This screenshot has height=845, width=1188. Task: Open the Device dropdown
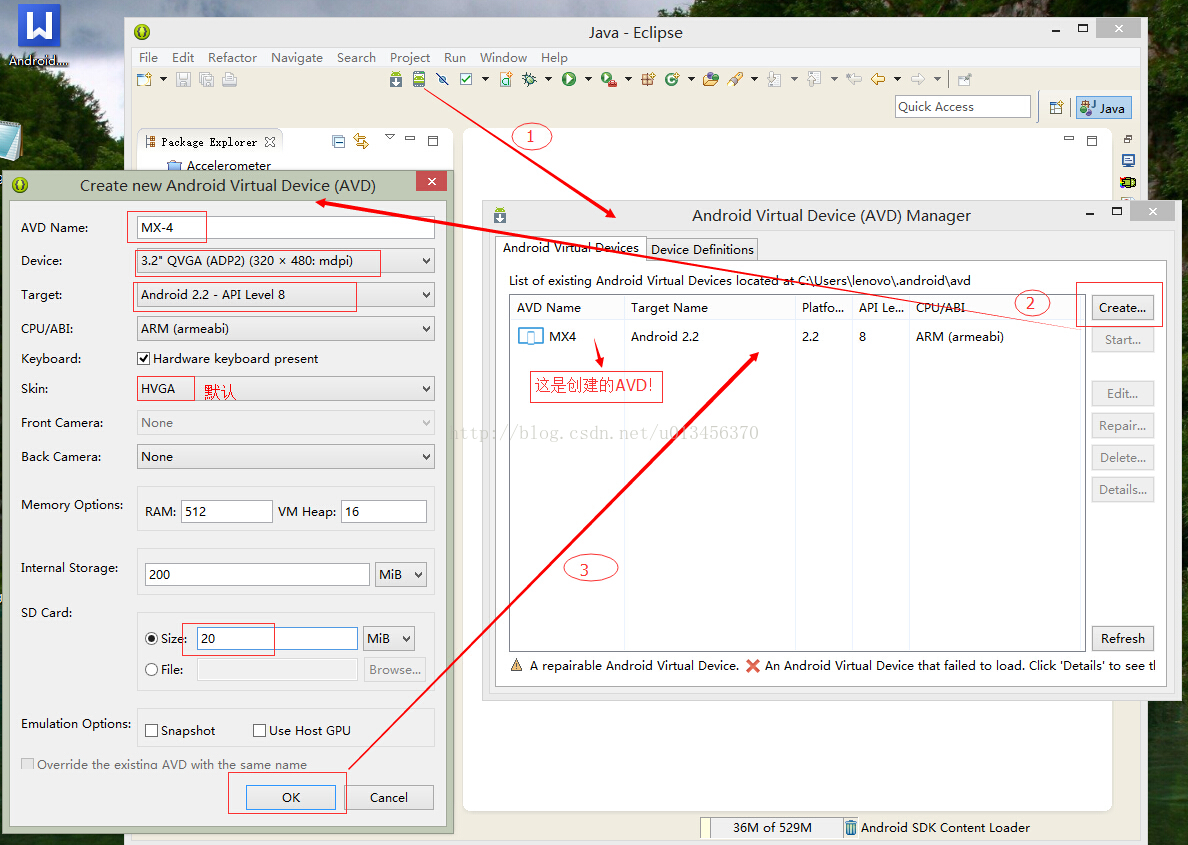[x=285, y=261]
